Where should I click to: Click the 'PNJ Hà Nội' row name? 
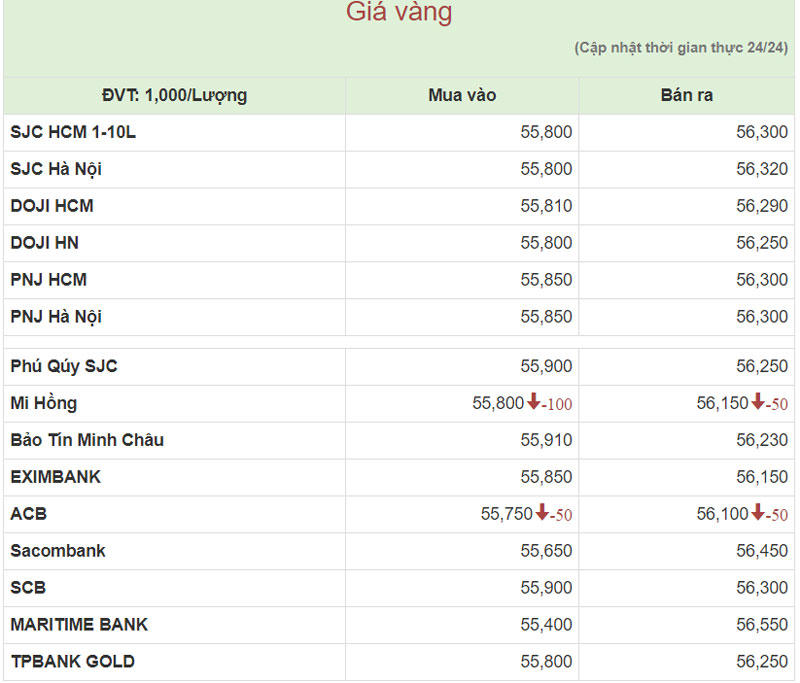click(x=56, y=317)
